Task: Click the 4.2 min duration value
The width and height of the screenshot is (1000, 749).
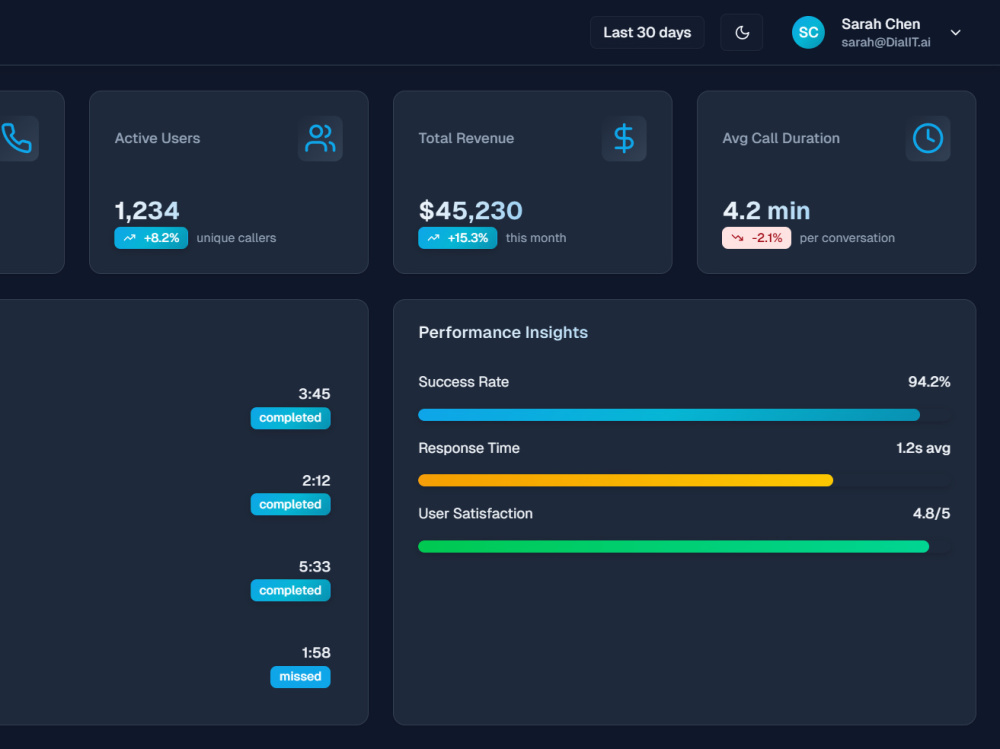Action: 766,211
